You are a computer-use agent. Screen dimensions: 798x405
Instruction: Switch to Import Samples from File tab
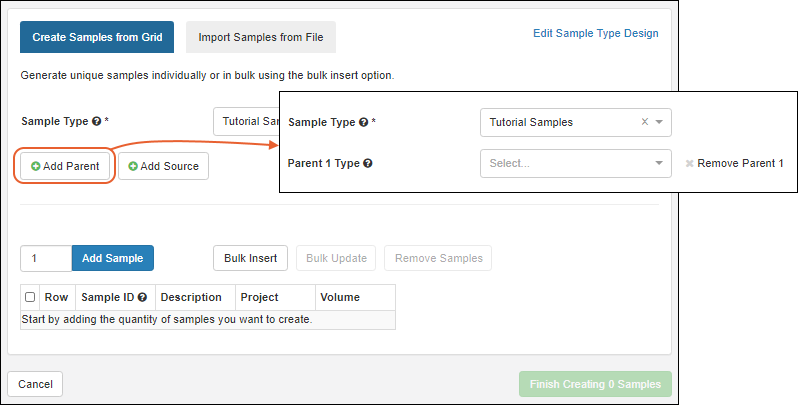coord(260,37)
